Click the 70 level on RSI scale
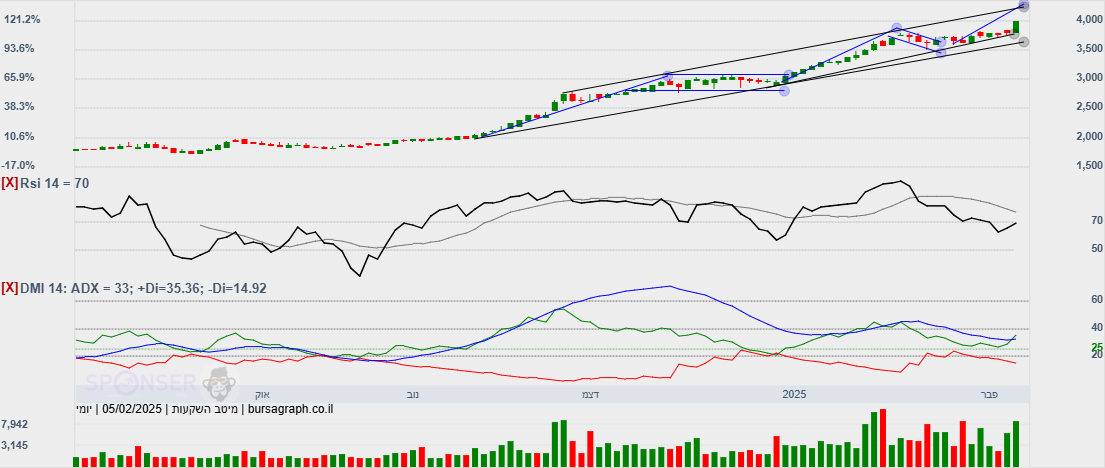Viewport: 1105px width, 468px height. (x=1097, y=221)
